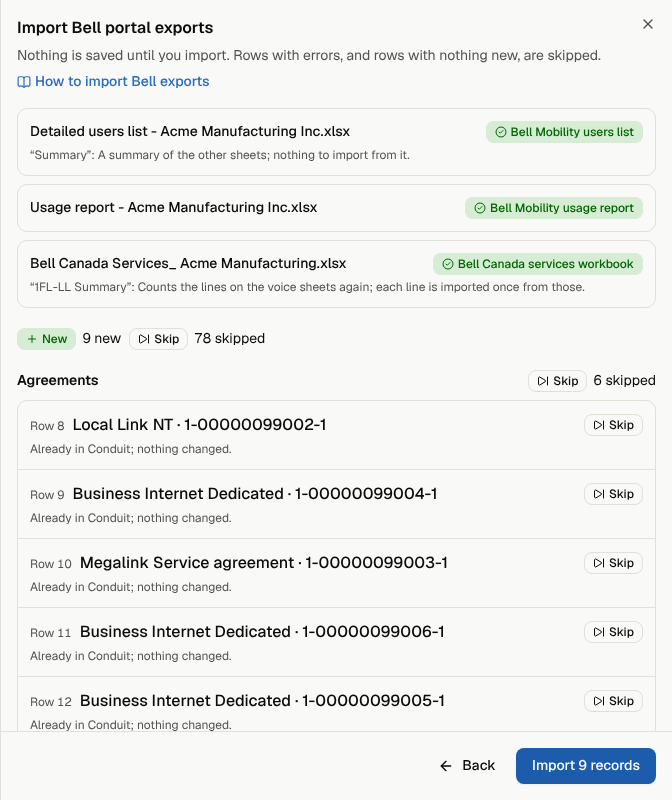
Task: Click the skip icon on Row 10
Action: coord(599,563)
